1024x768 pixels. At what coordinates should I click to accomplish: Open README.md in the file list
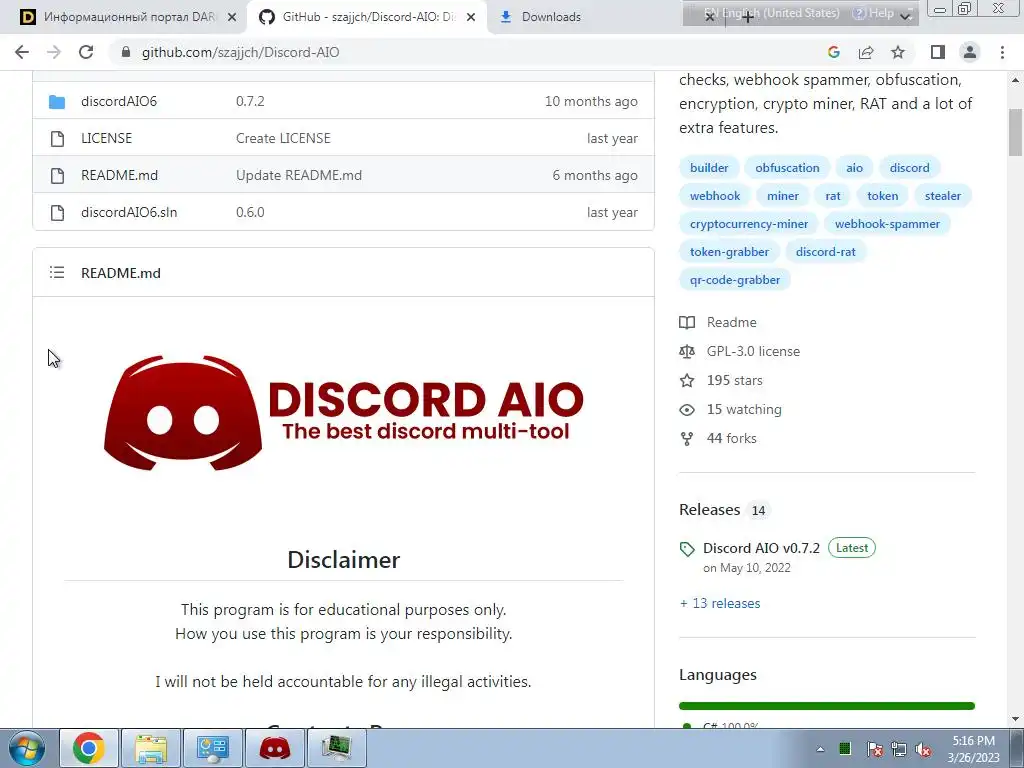tap(120, 175)
